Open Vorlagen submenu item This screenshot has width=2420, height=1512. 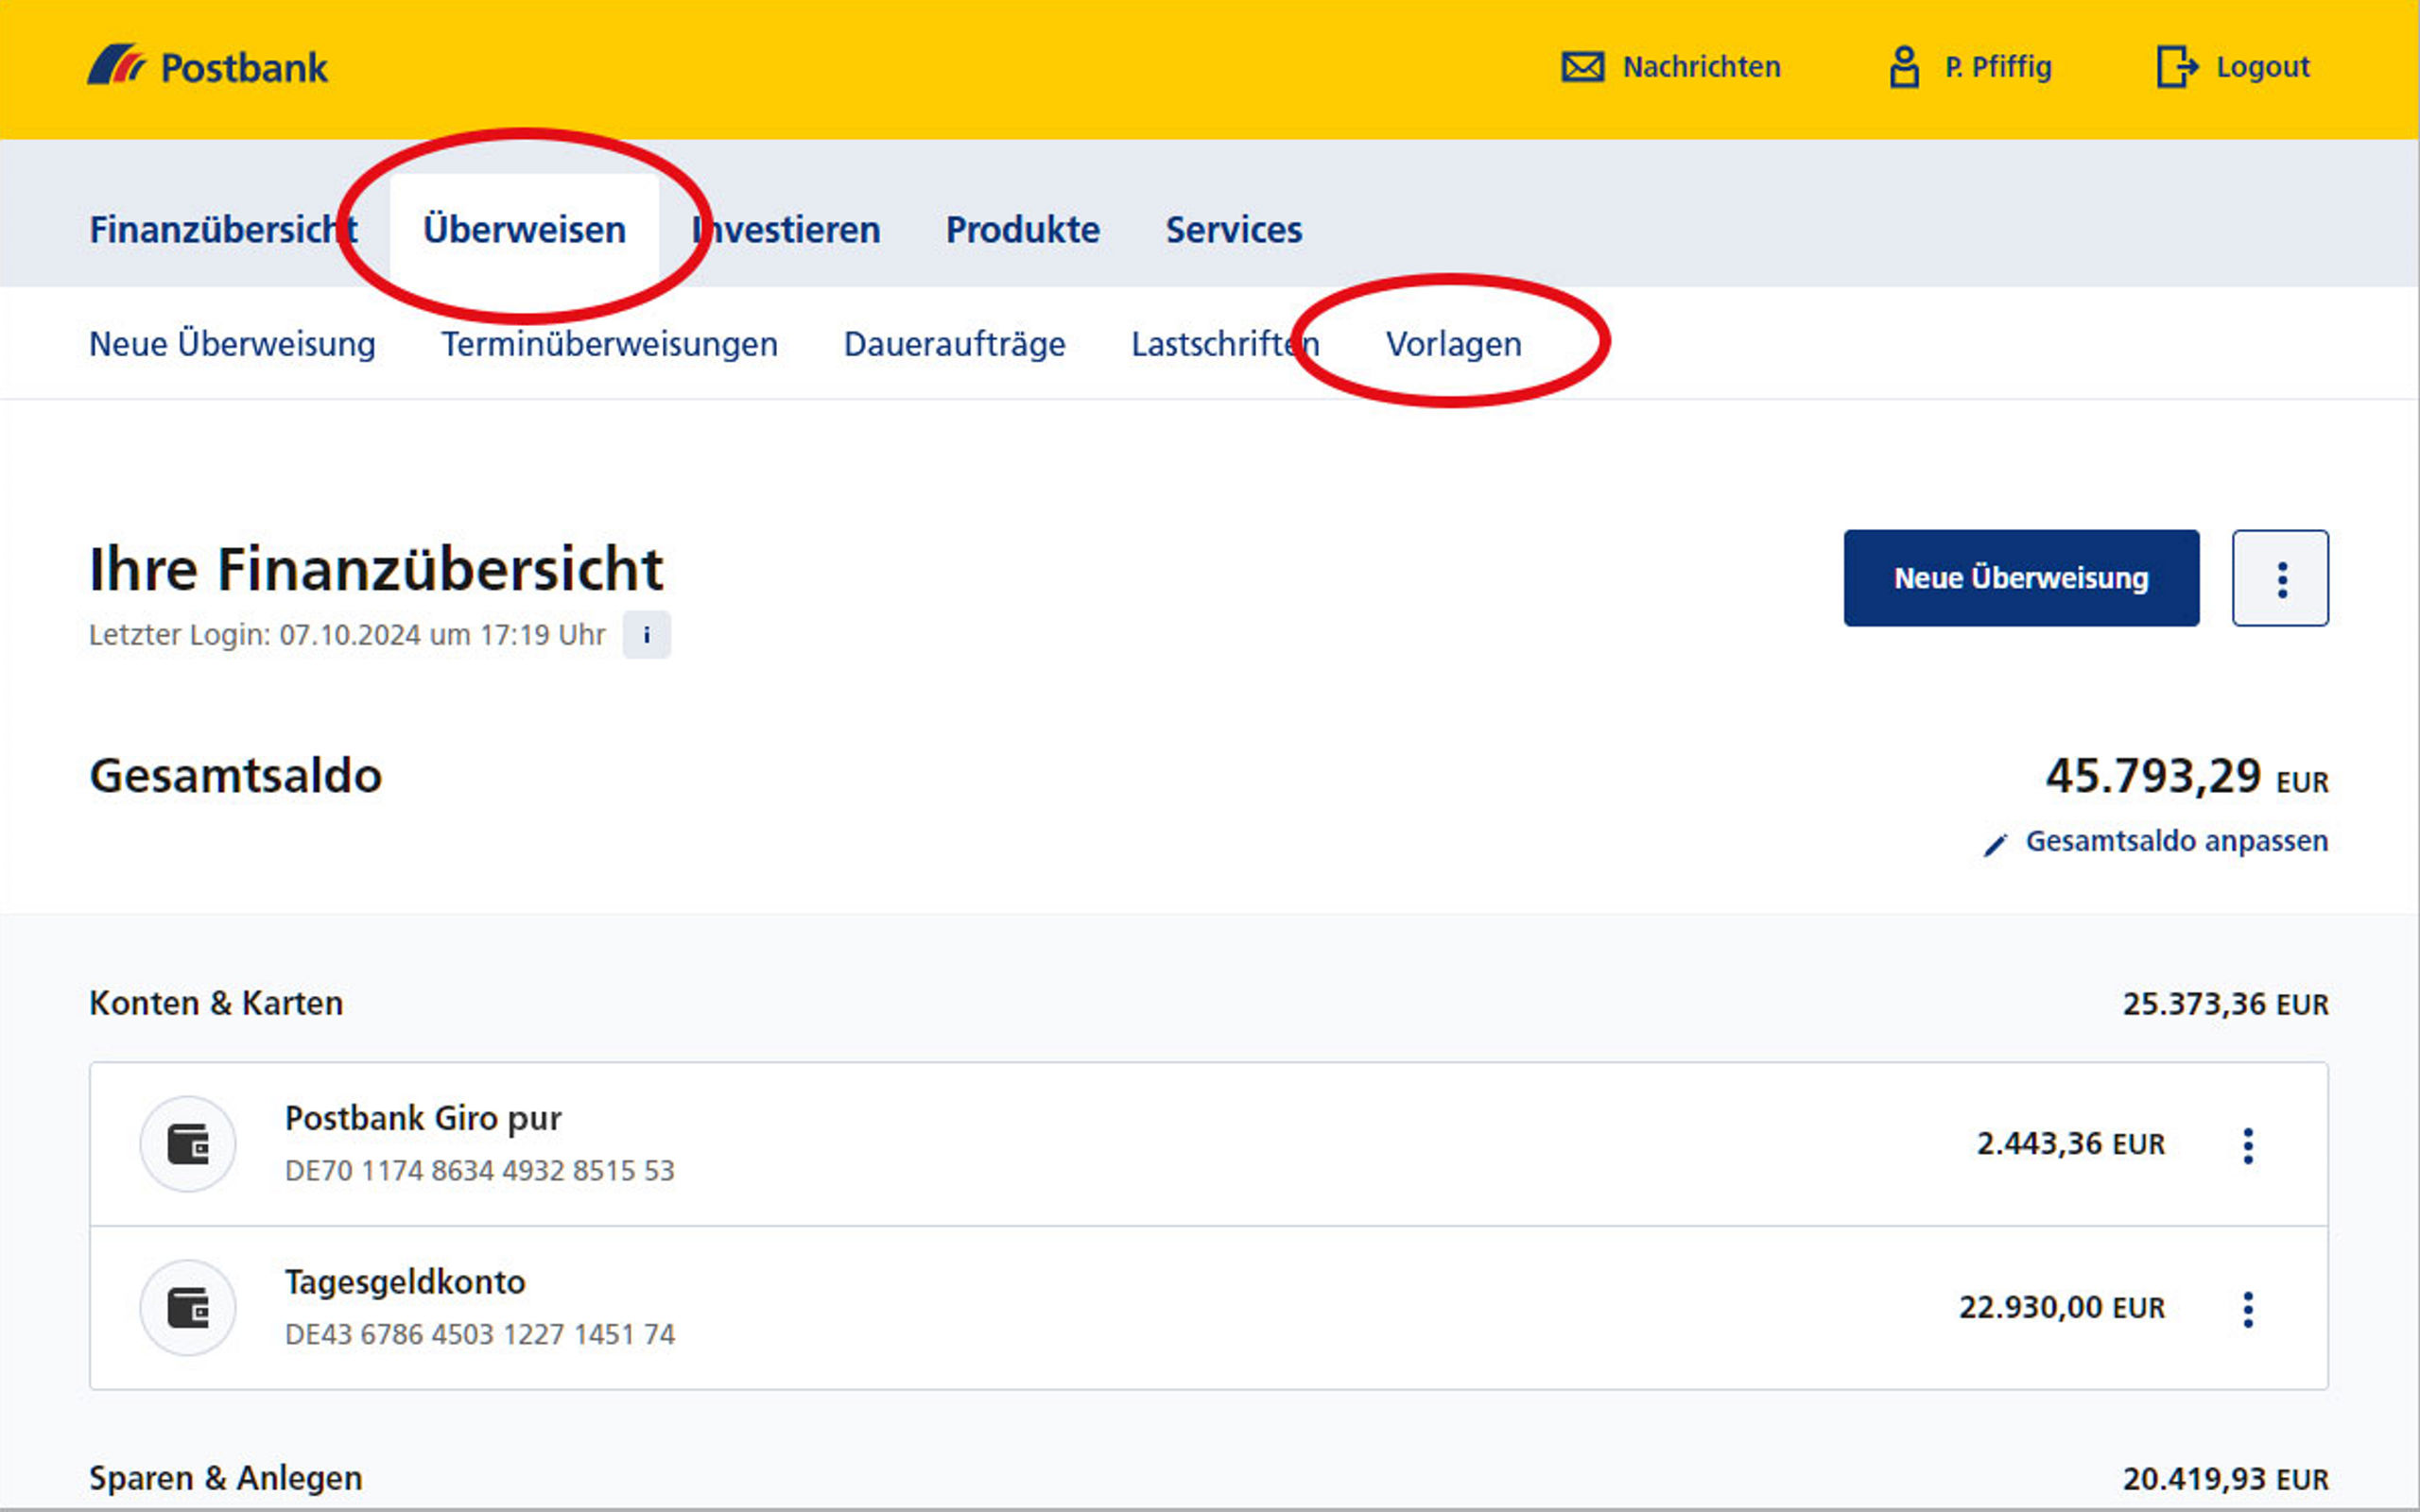coord(1453,344)
